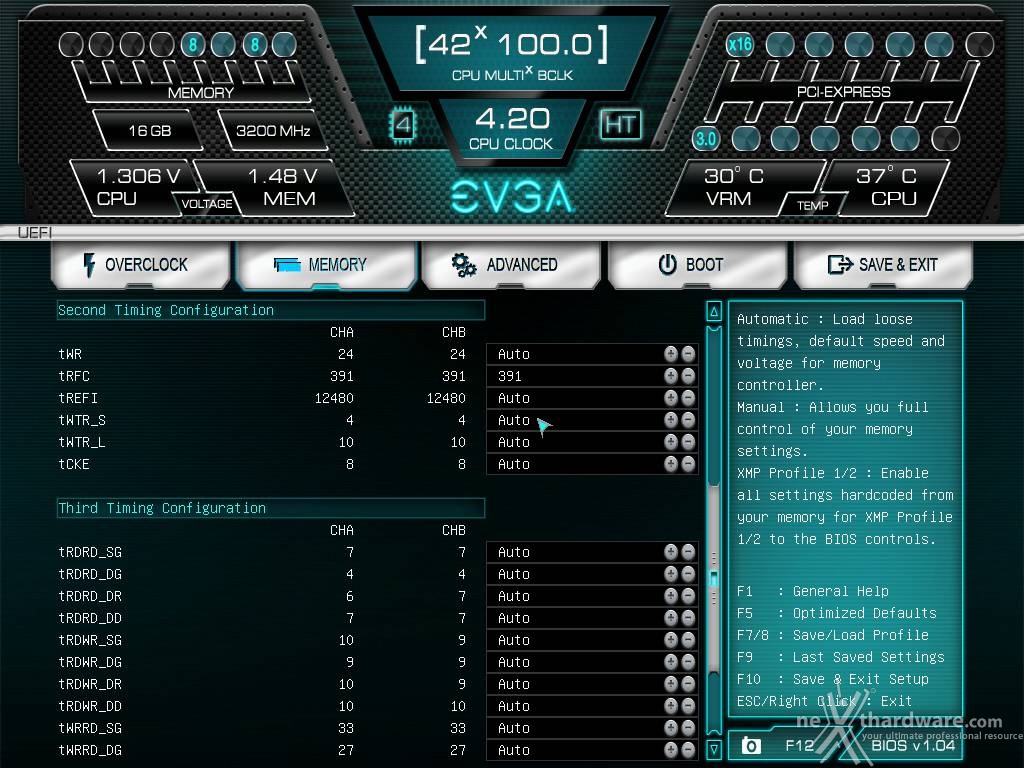Click plus on the tRDRD_DR row

[x=671, y=596]
